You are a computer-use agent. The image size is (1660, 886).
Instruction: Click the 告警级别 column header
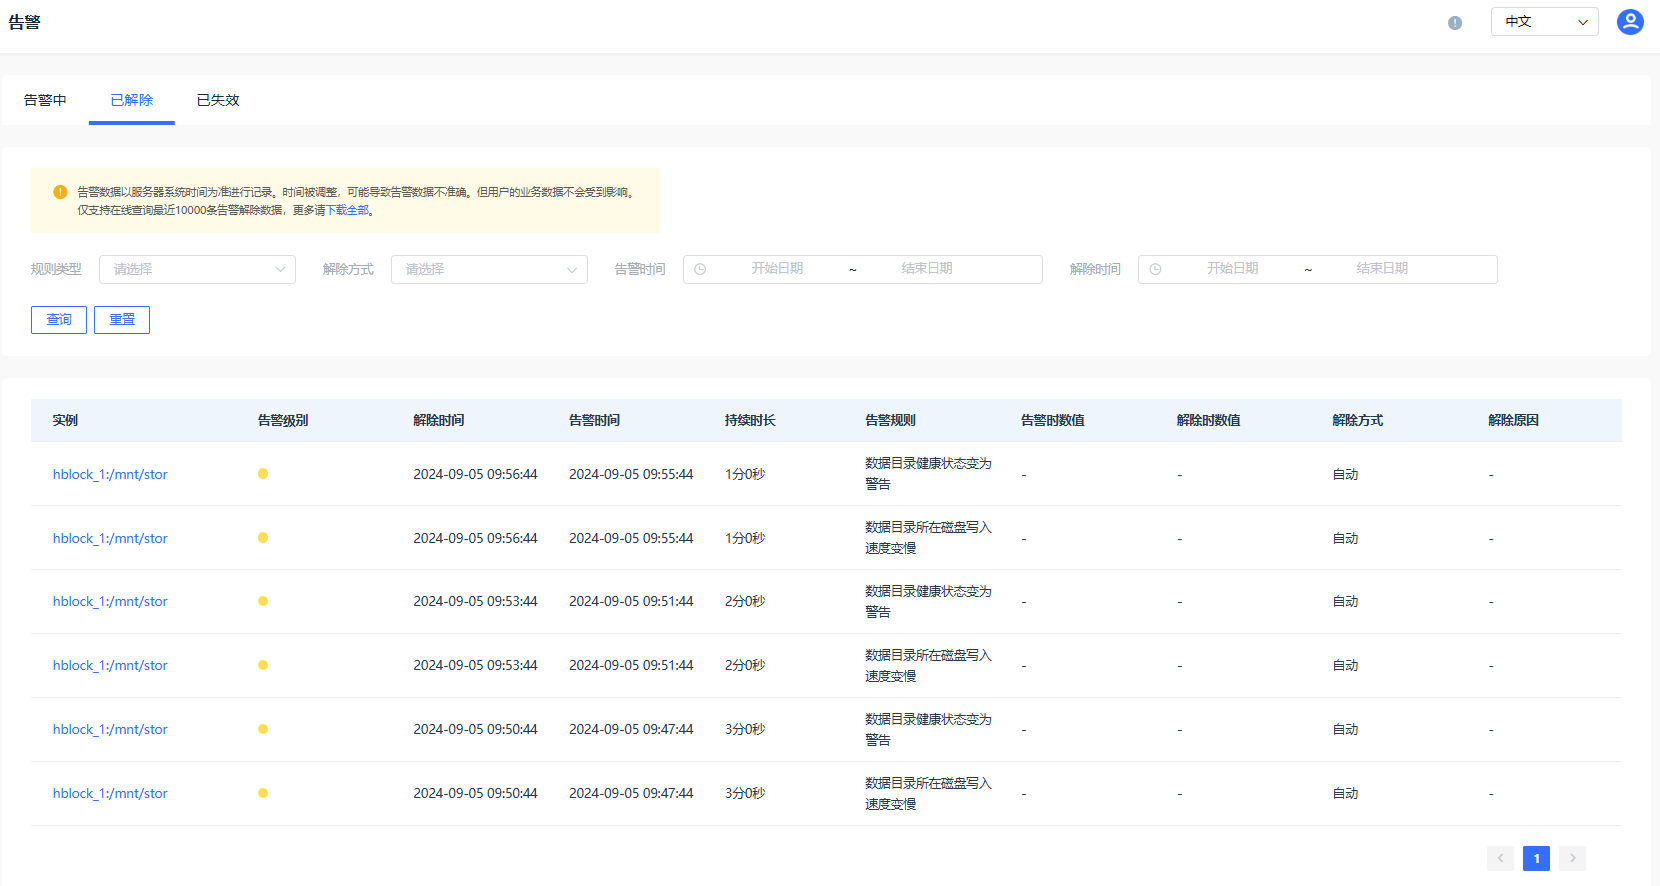point(283,421)
